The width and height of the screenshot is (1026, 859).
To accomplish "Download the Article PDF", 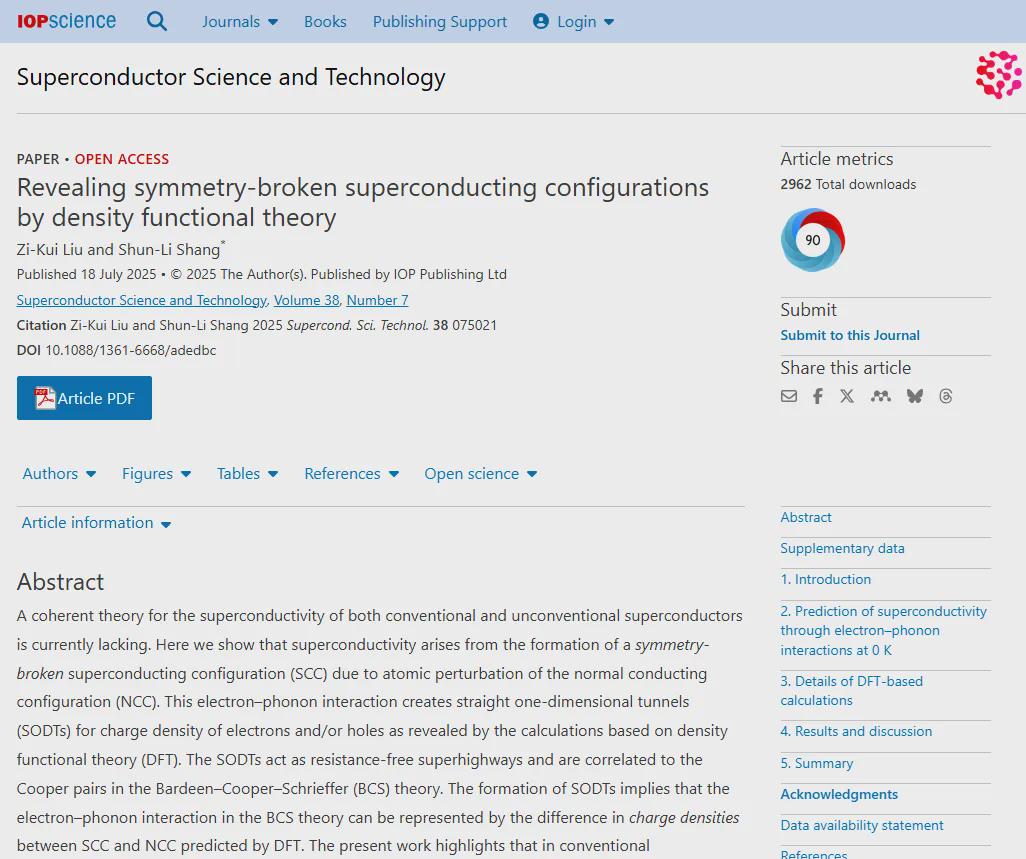I will pyautogui.click(x=84, y=398).
